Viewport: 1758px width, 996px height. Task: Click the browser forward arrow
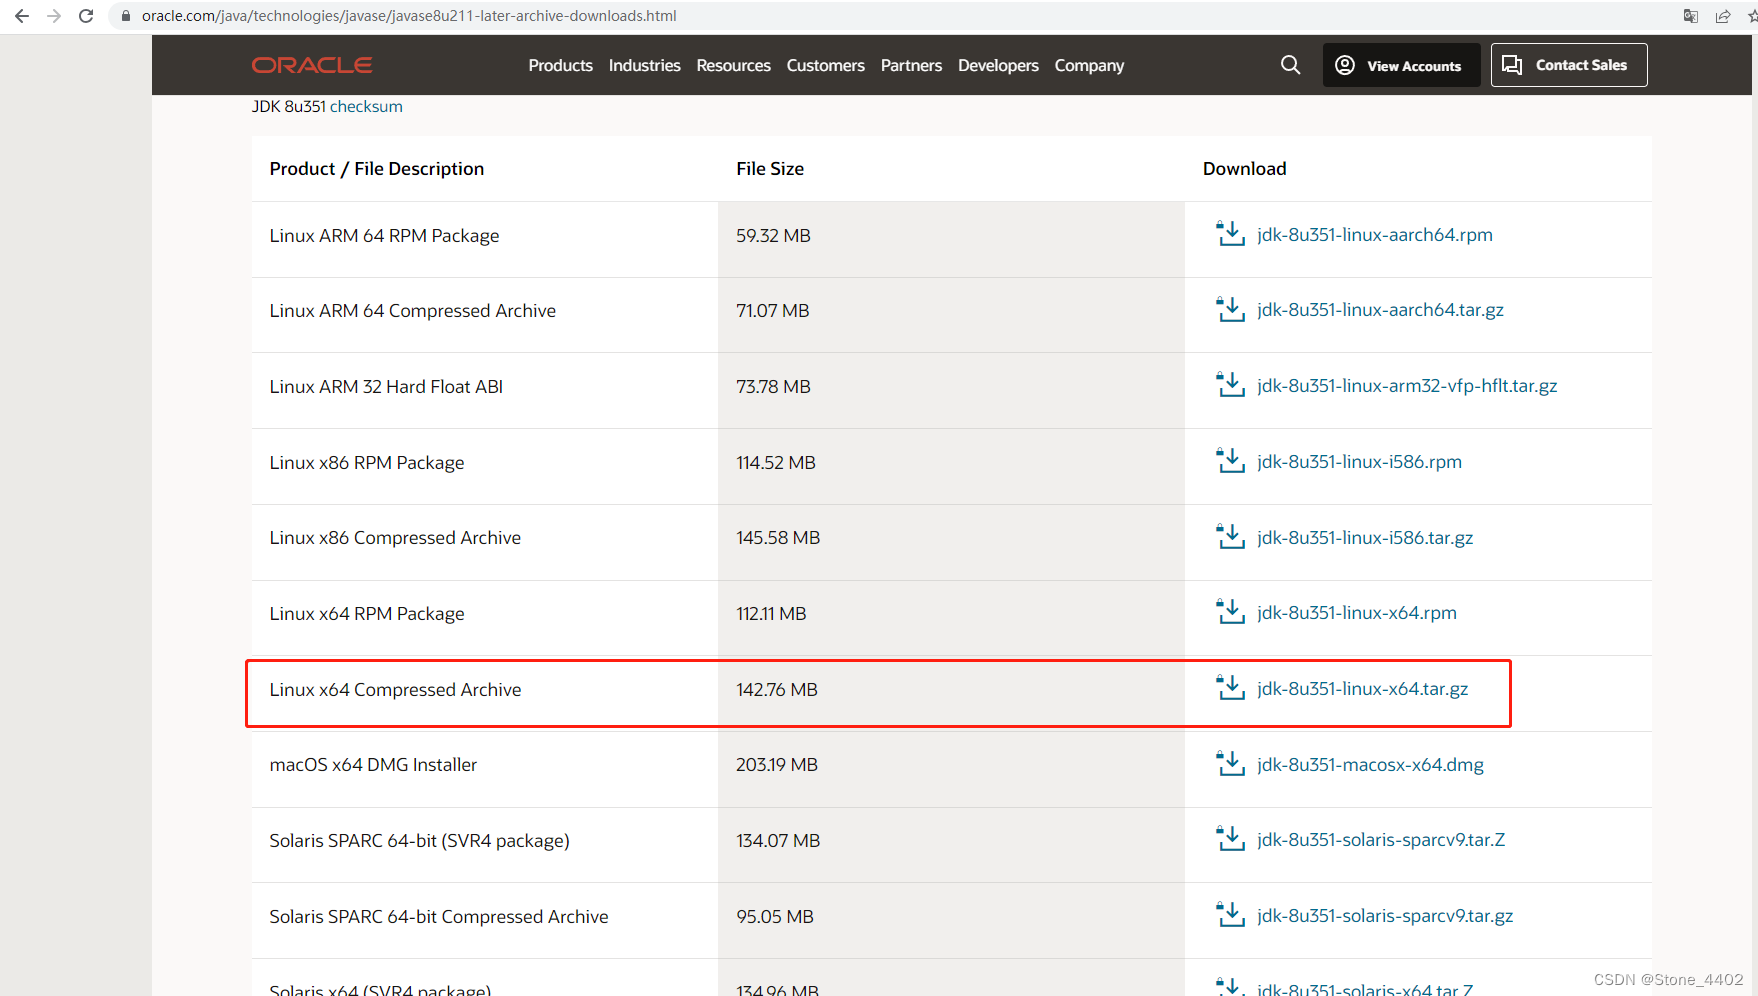click(x=54, y=16)
